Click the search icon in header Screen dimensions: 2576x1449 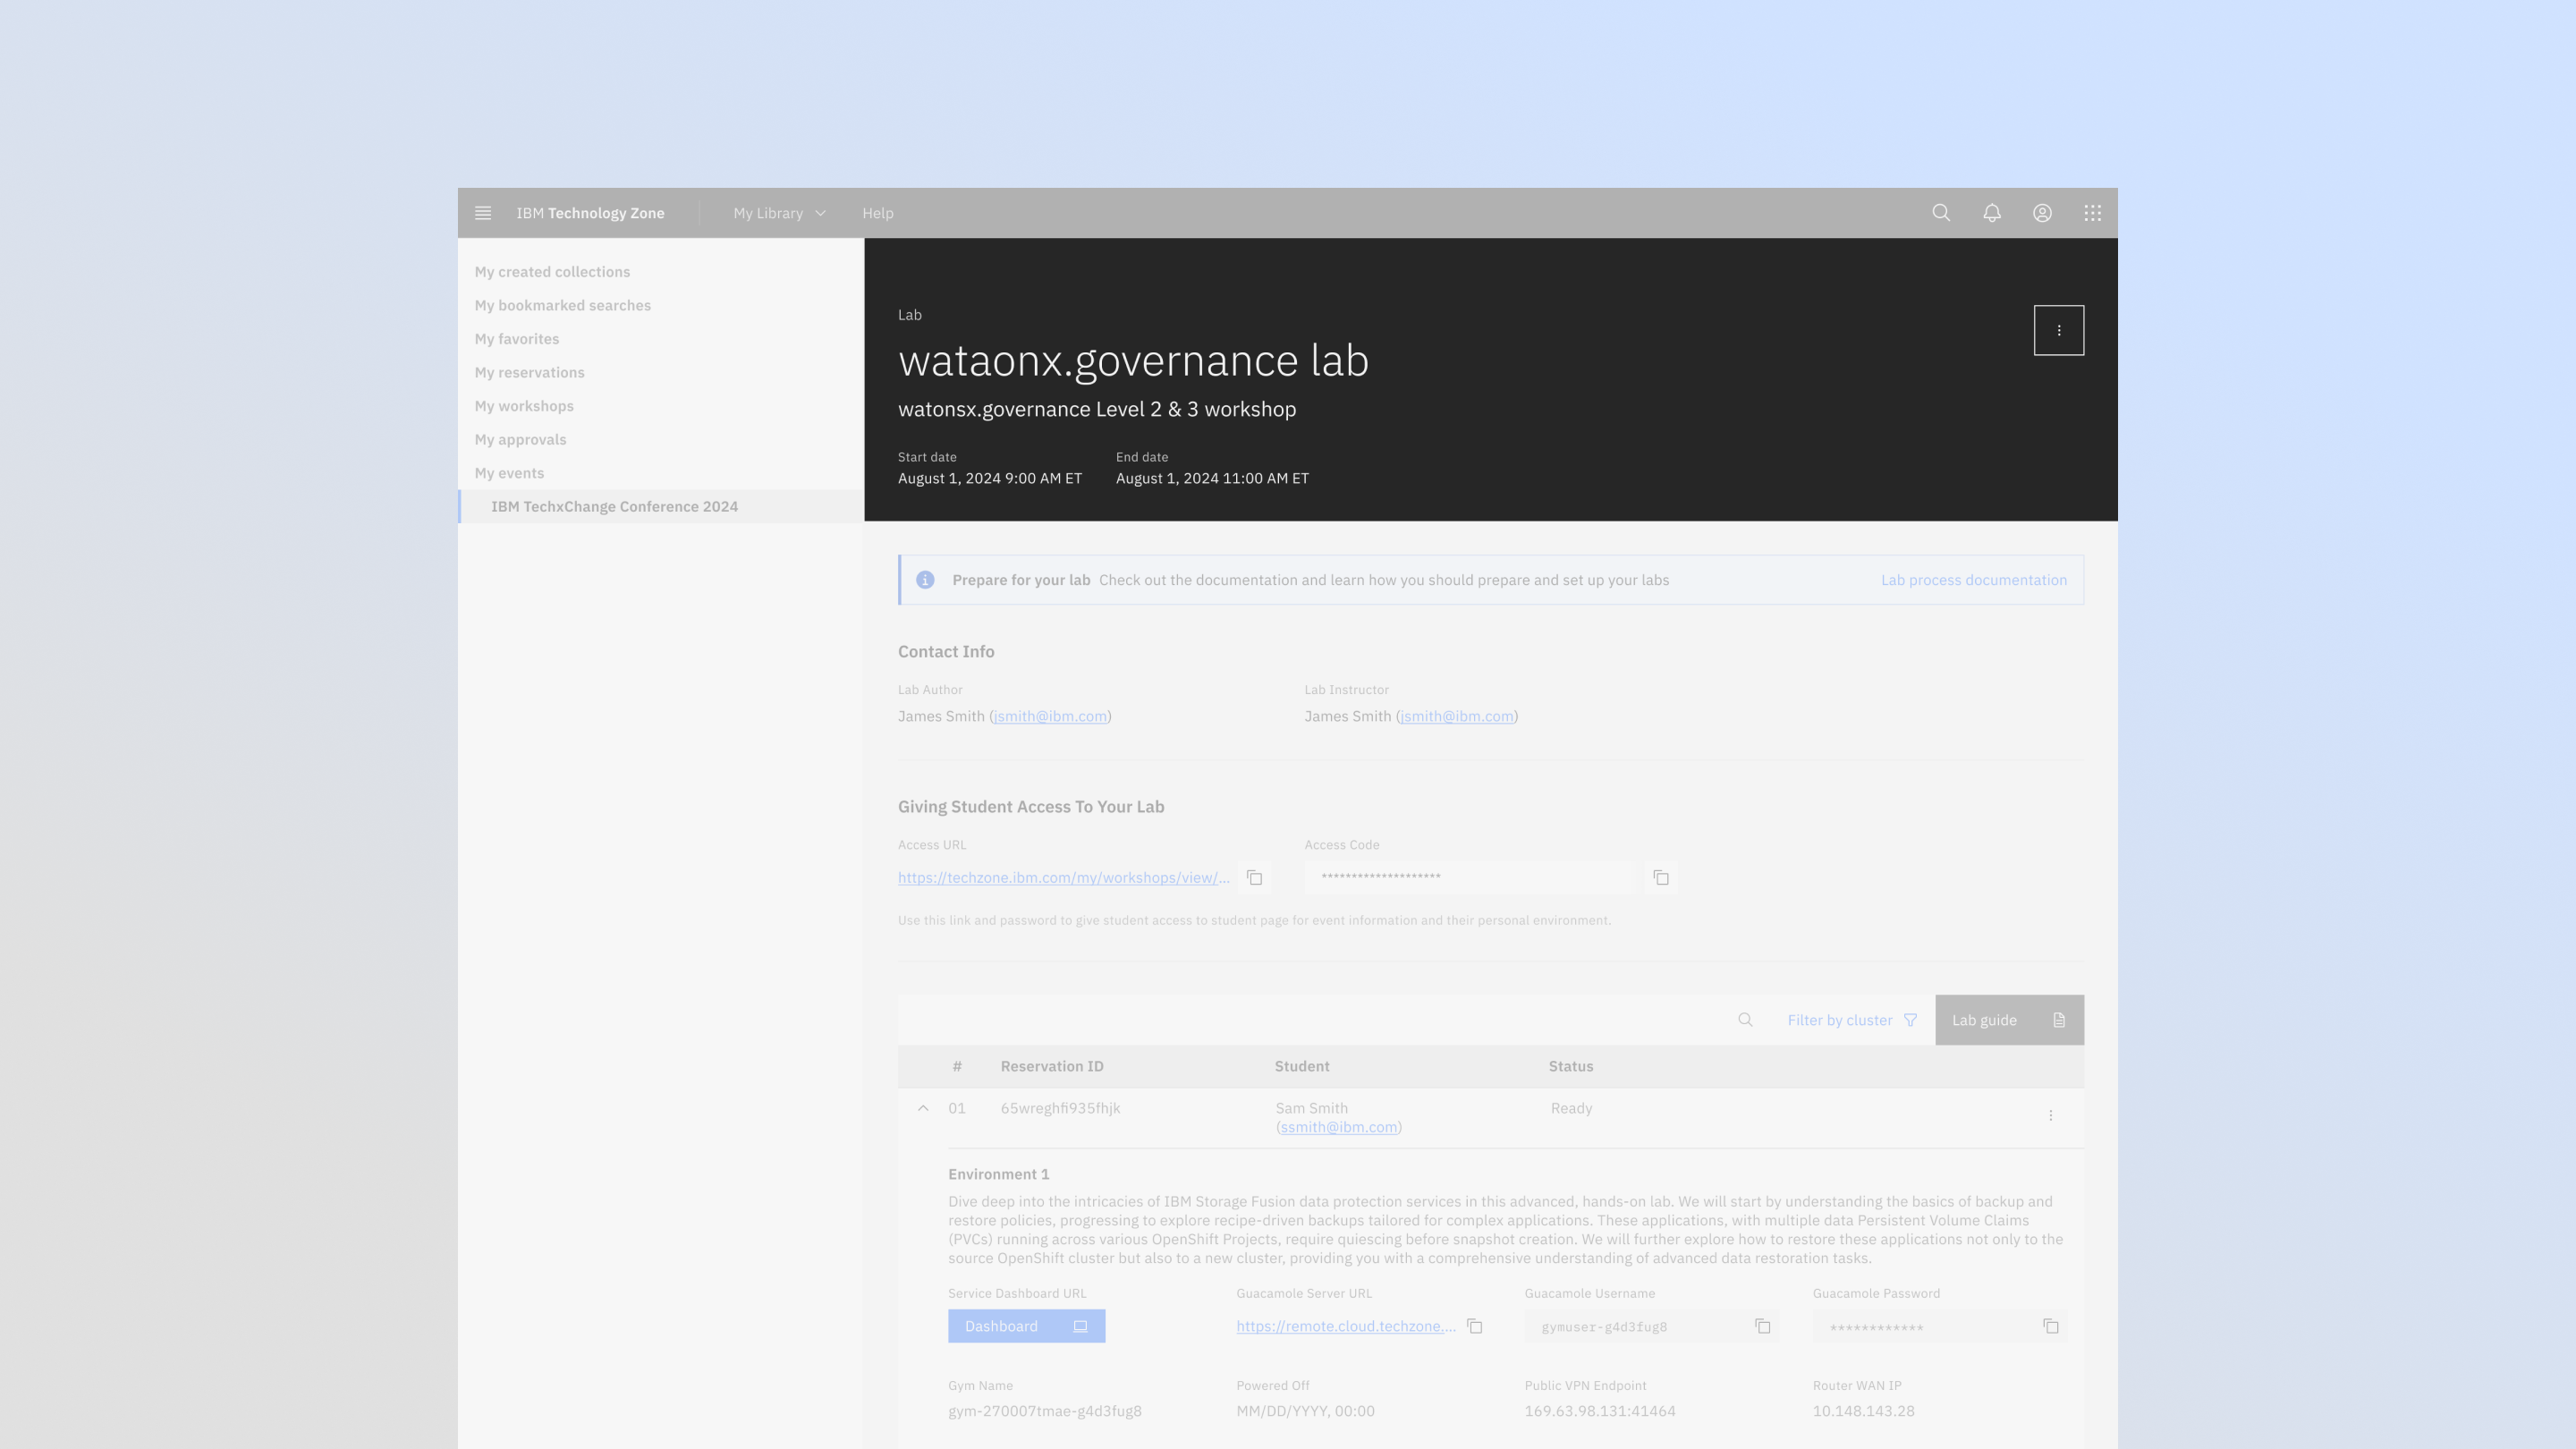[x=1941, y=213]
